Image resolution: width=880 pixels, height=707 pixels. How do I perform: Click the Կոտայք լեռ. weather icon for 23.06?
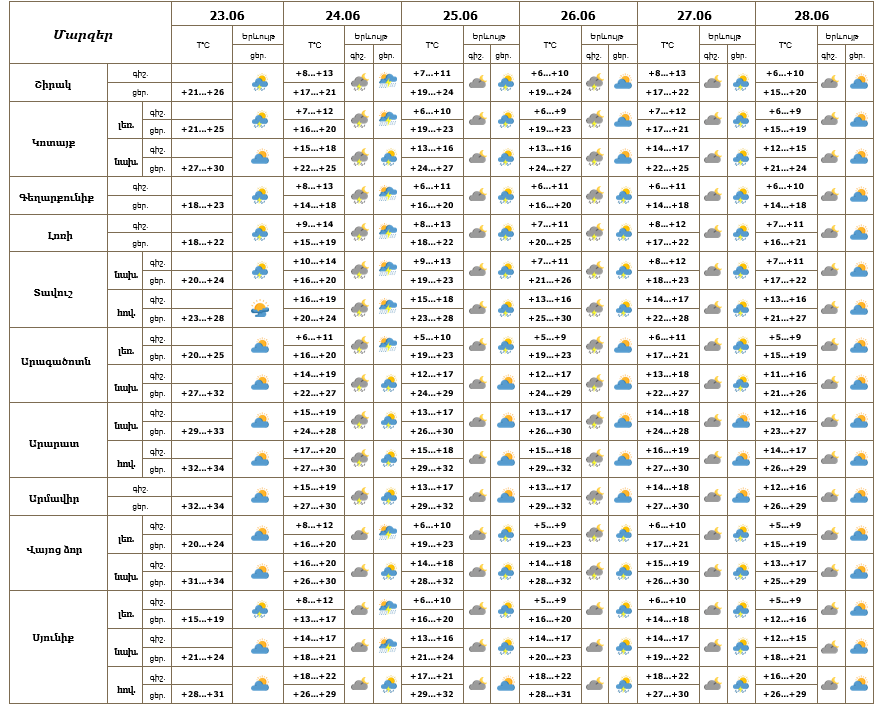[x=259, y=120]
